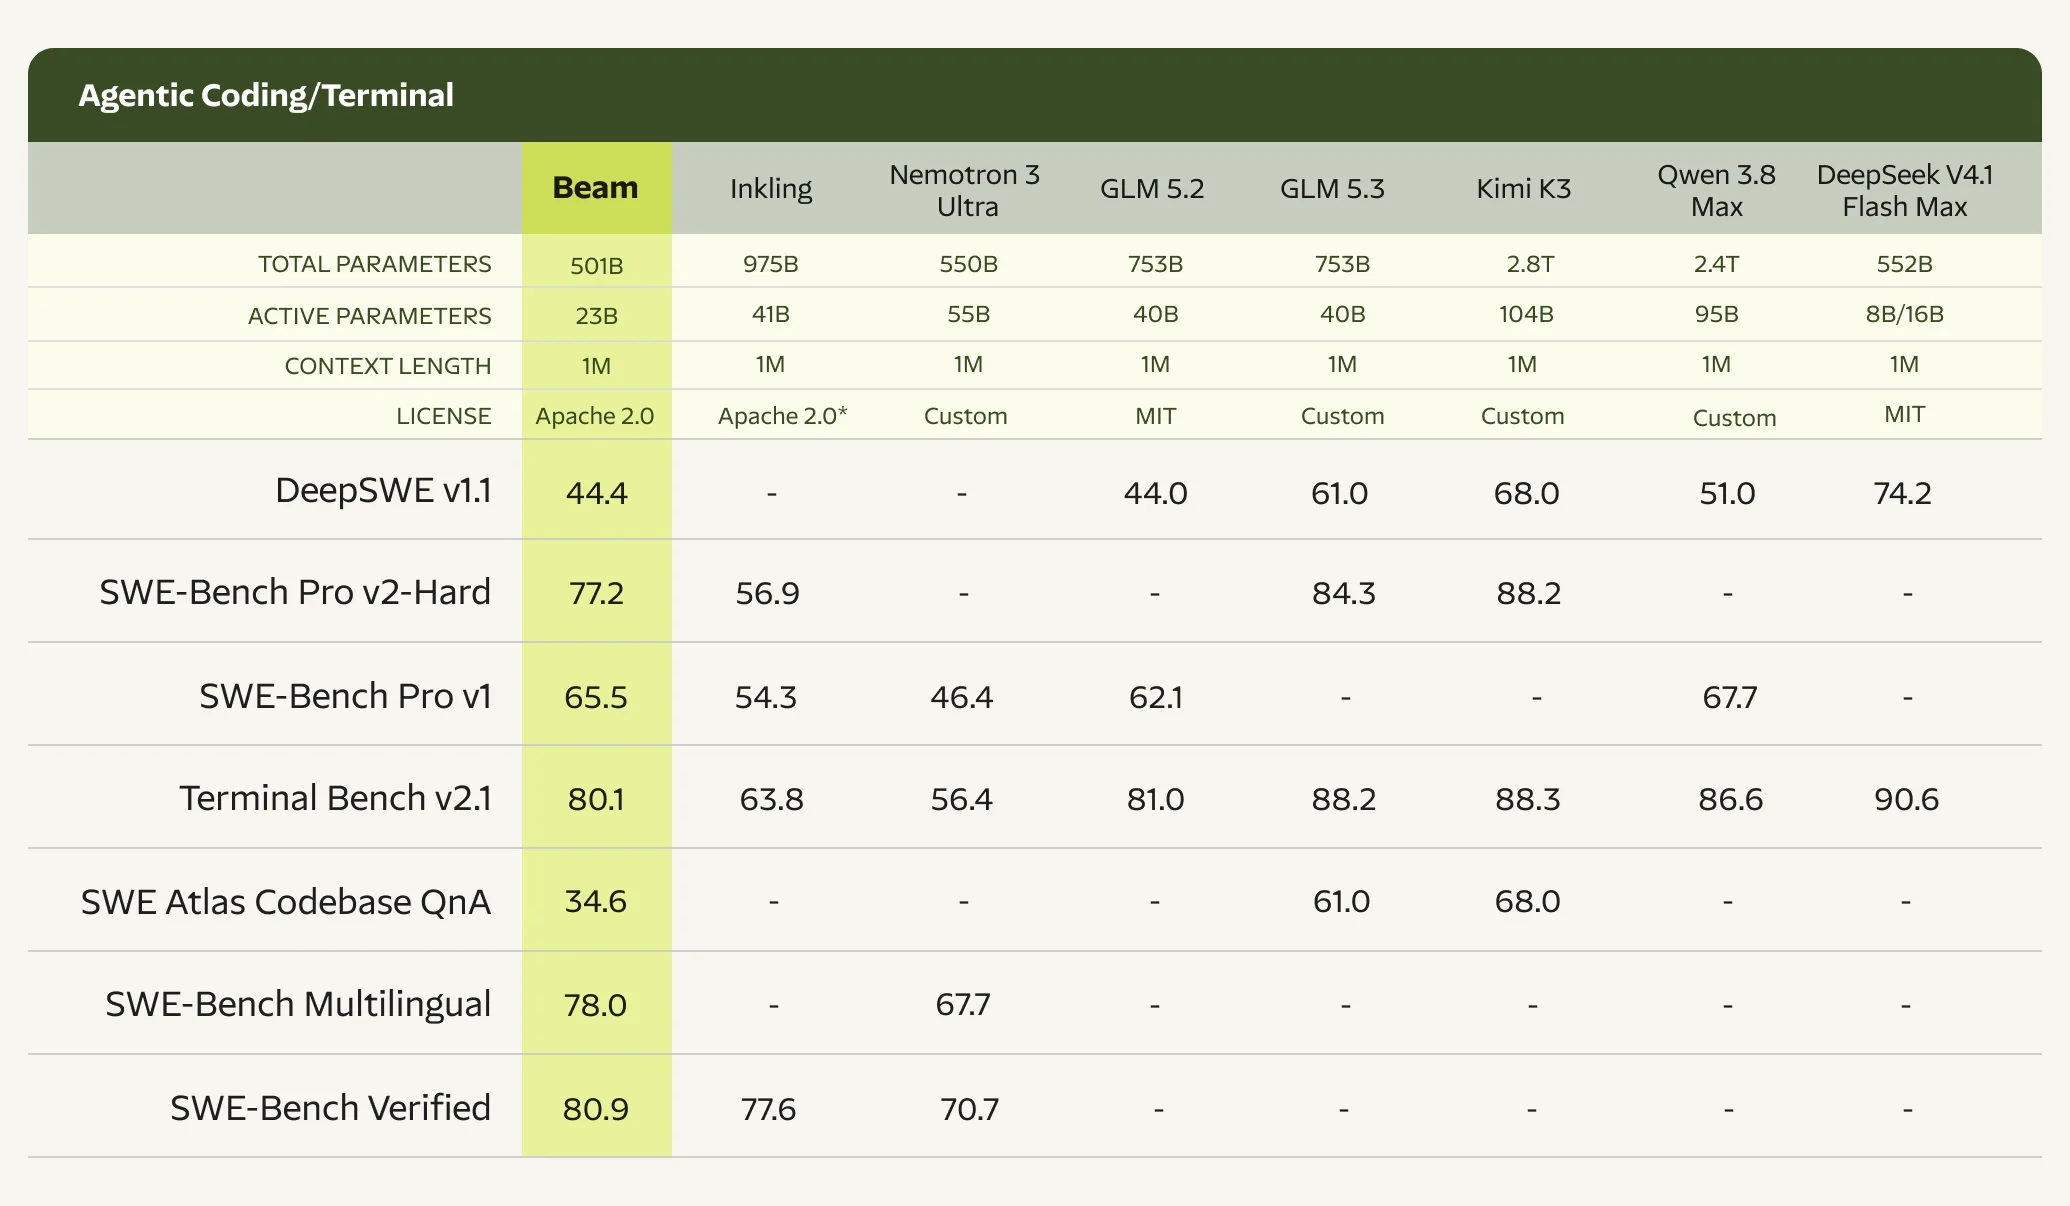Click the DeepSeek V4.1 Flash Max header

click(1905, 190)
